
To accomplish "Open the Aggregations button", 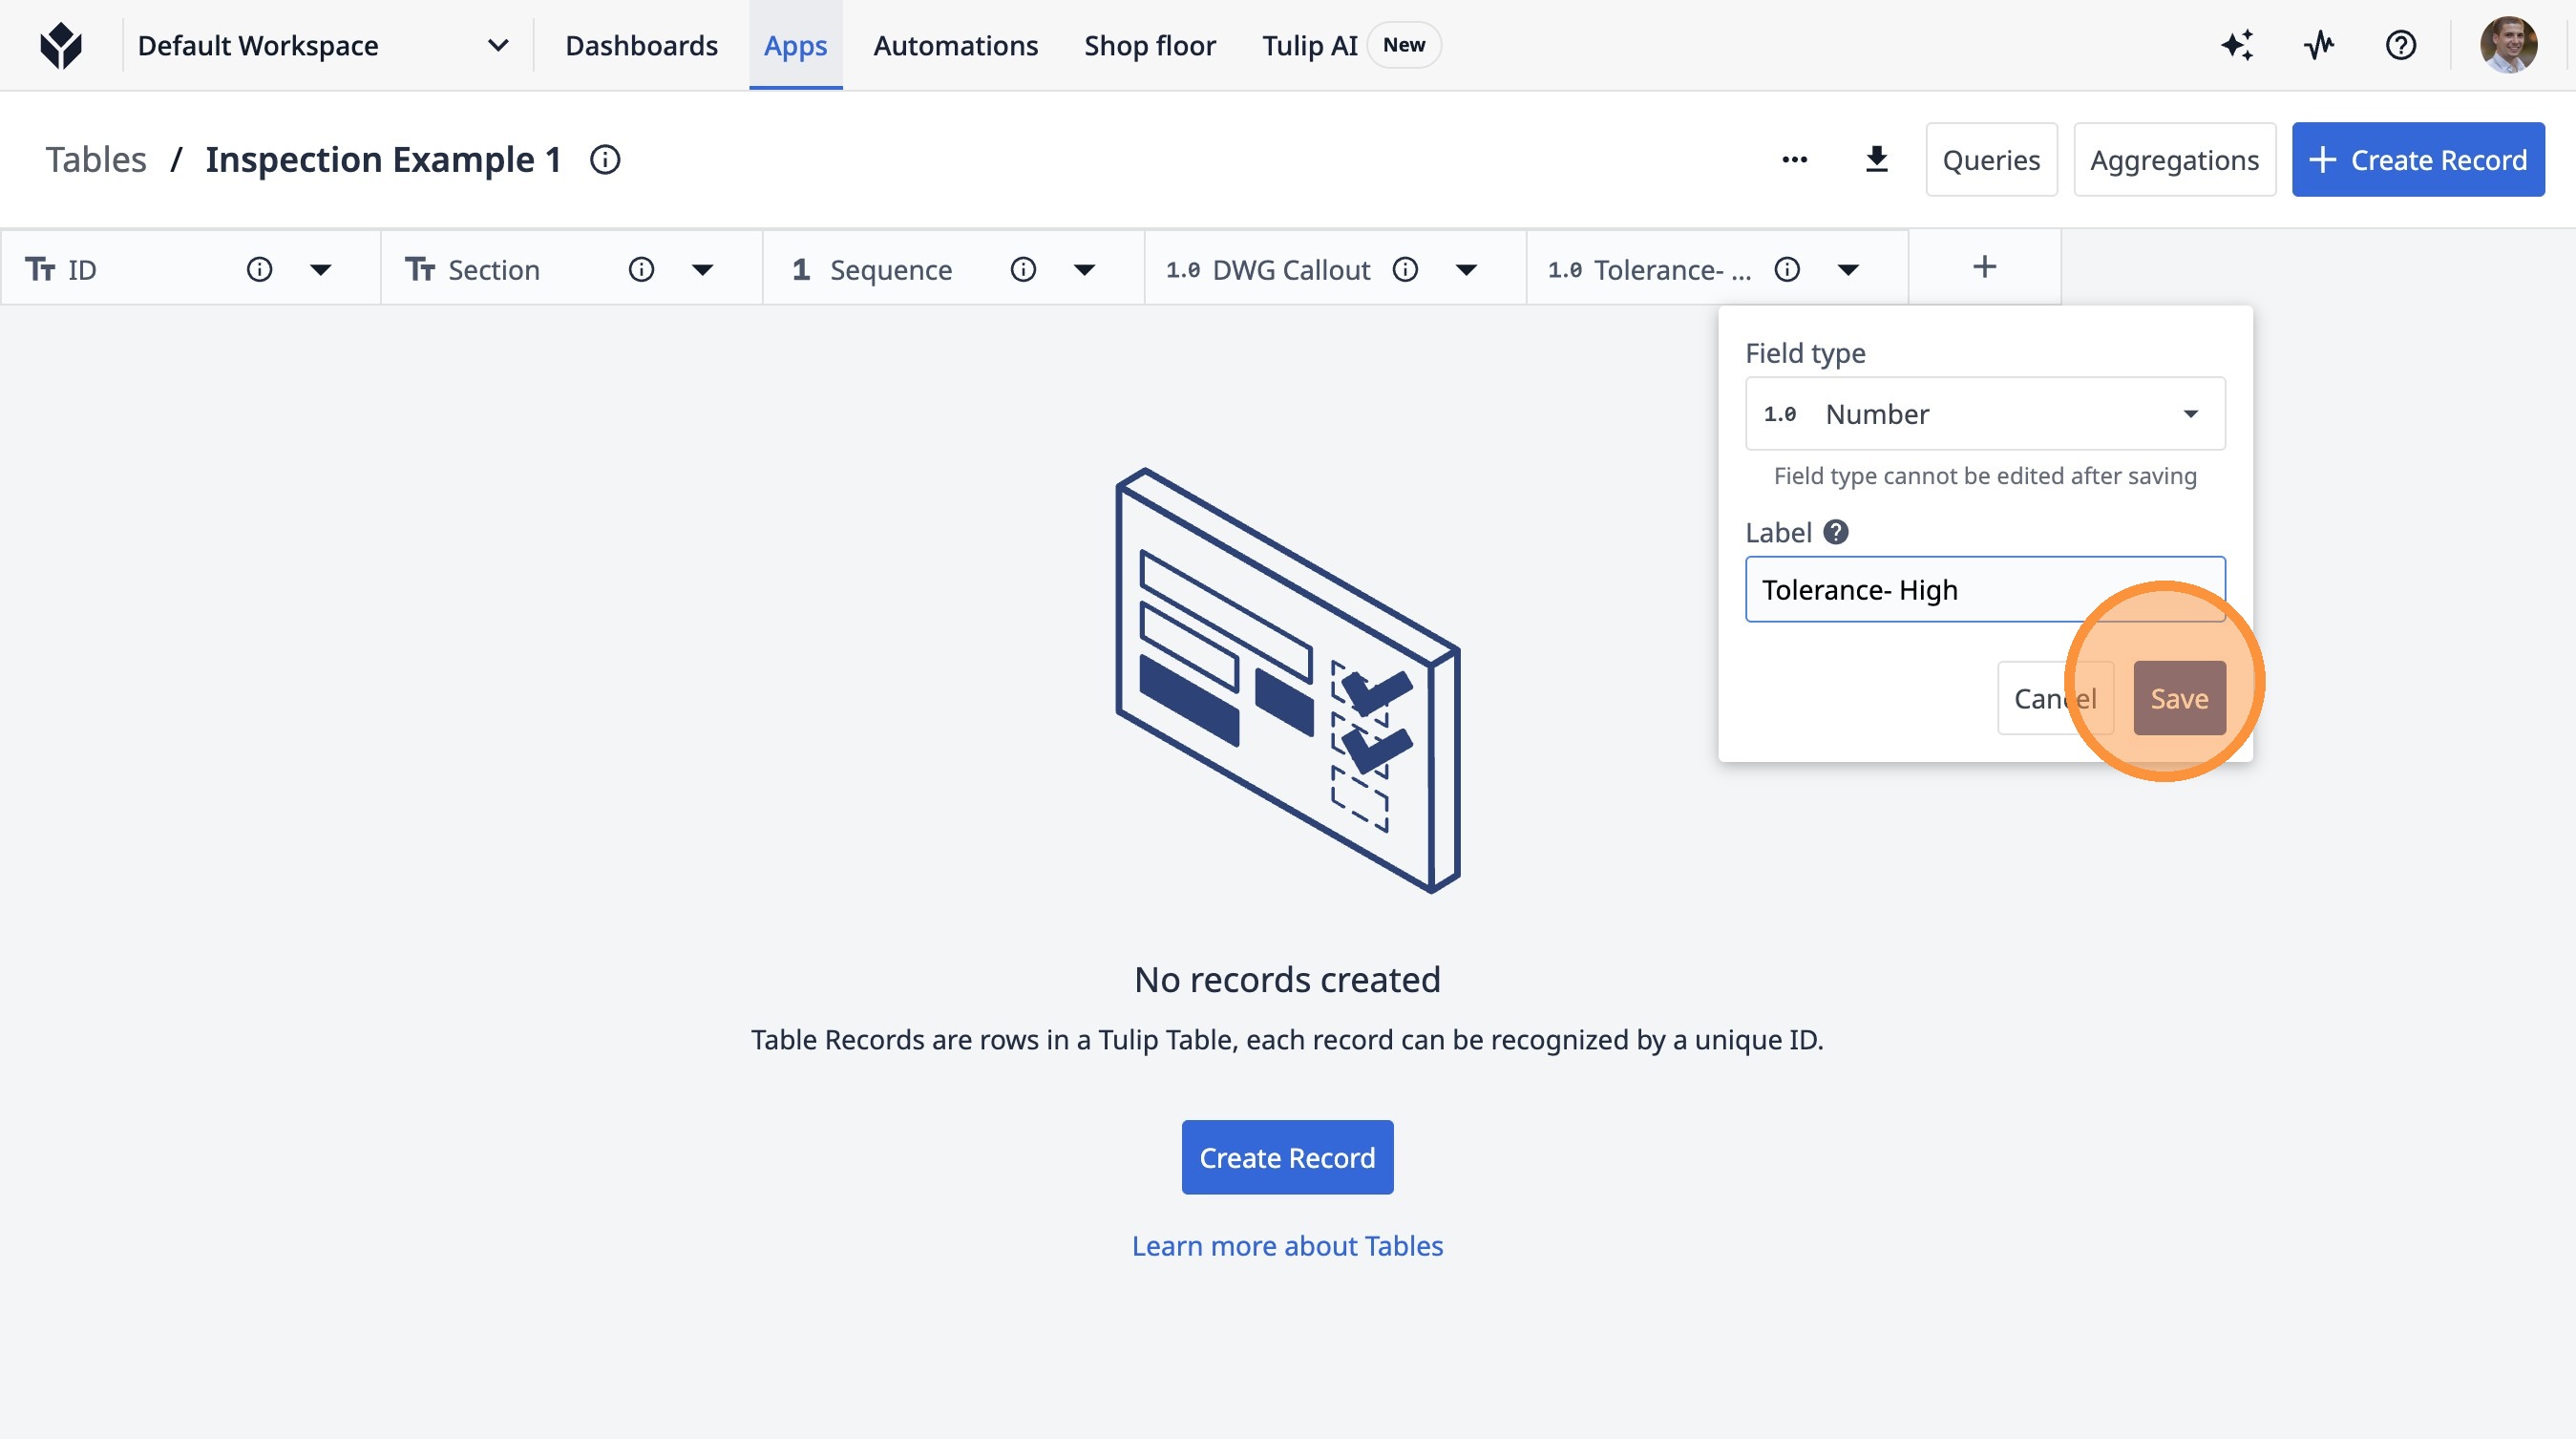I will coord(2174,160).
